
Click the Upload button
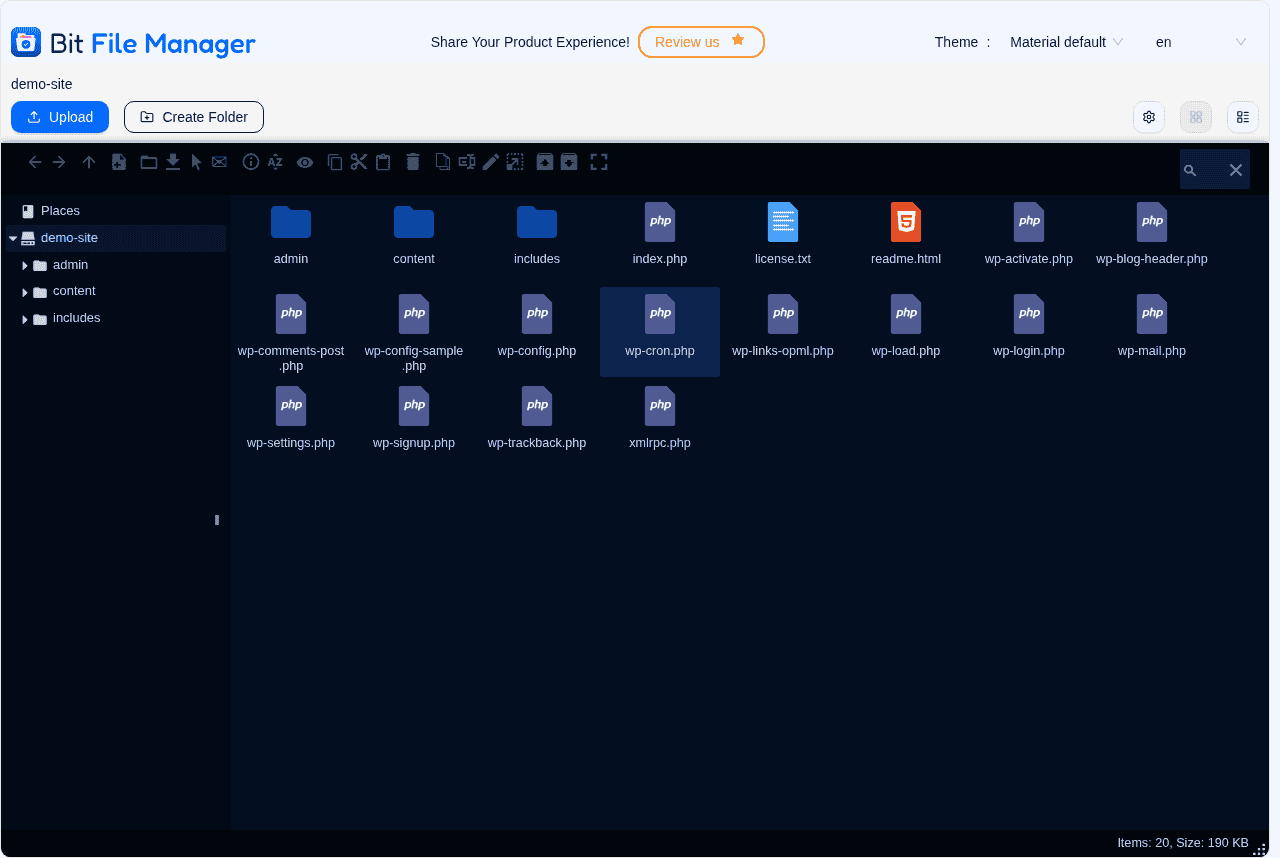click(60, 117)
